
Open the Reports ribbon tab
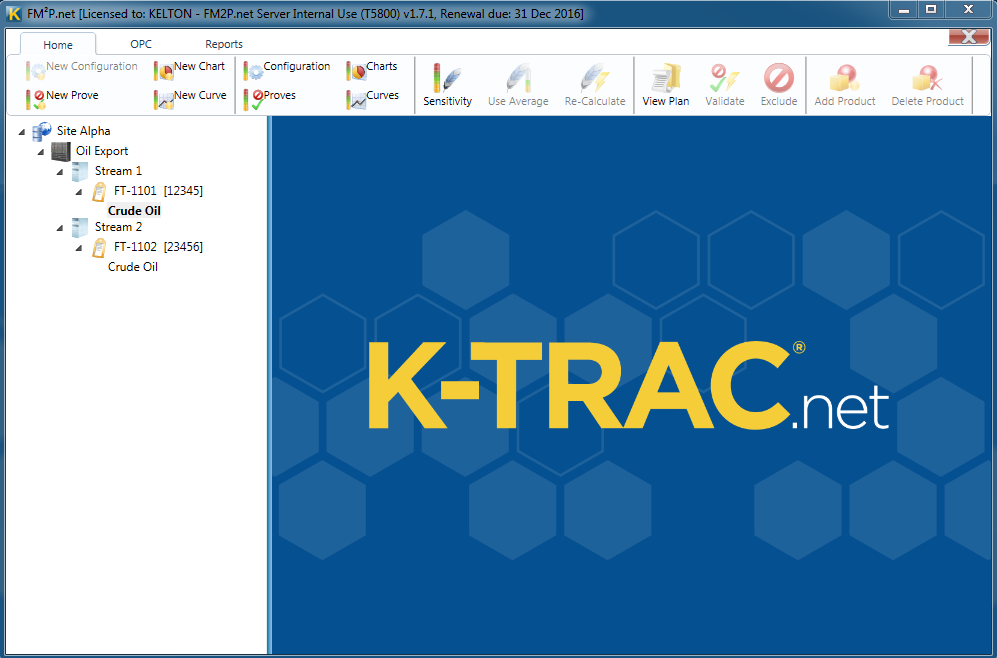coord(224,44)
